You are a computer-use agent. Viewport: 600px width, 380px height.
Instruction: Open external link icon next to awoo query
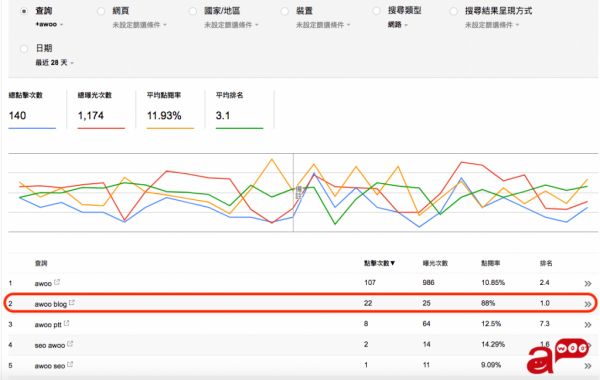(x=57, y=282)
